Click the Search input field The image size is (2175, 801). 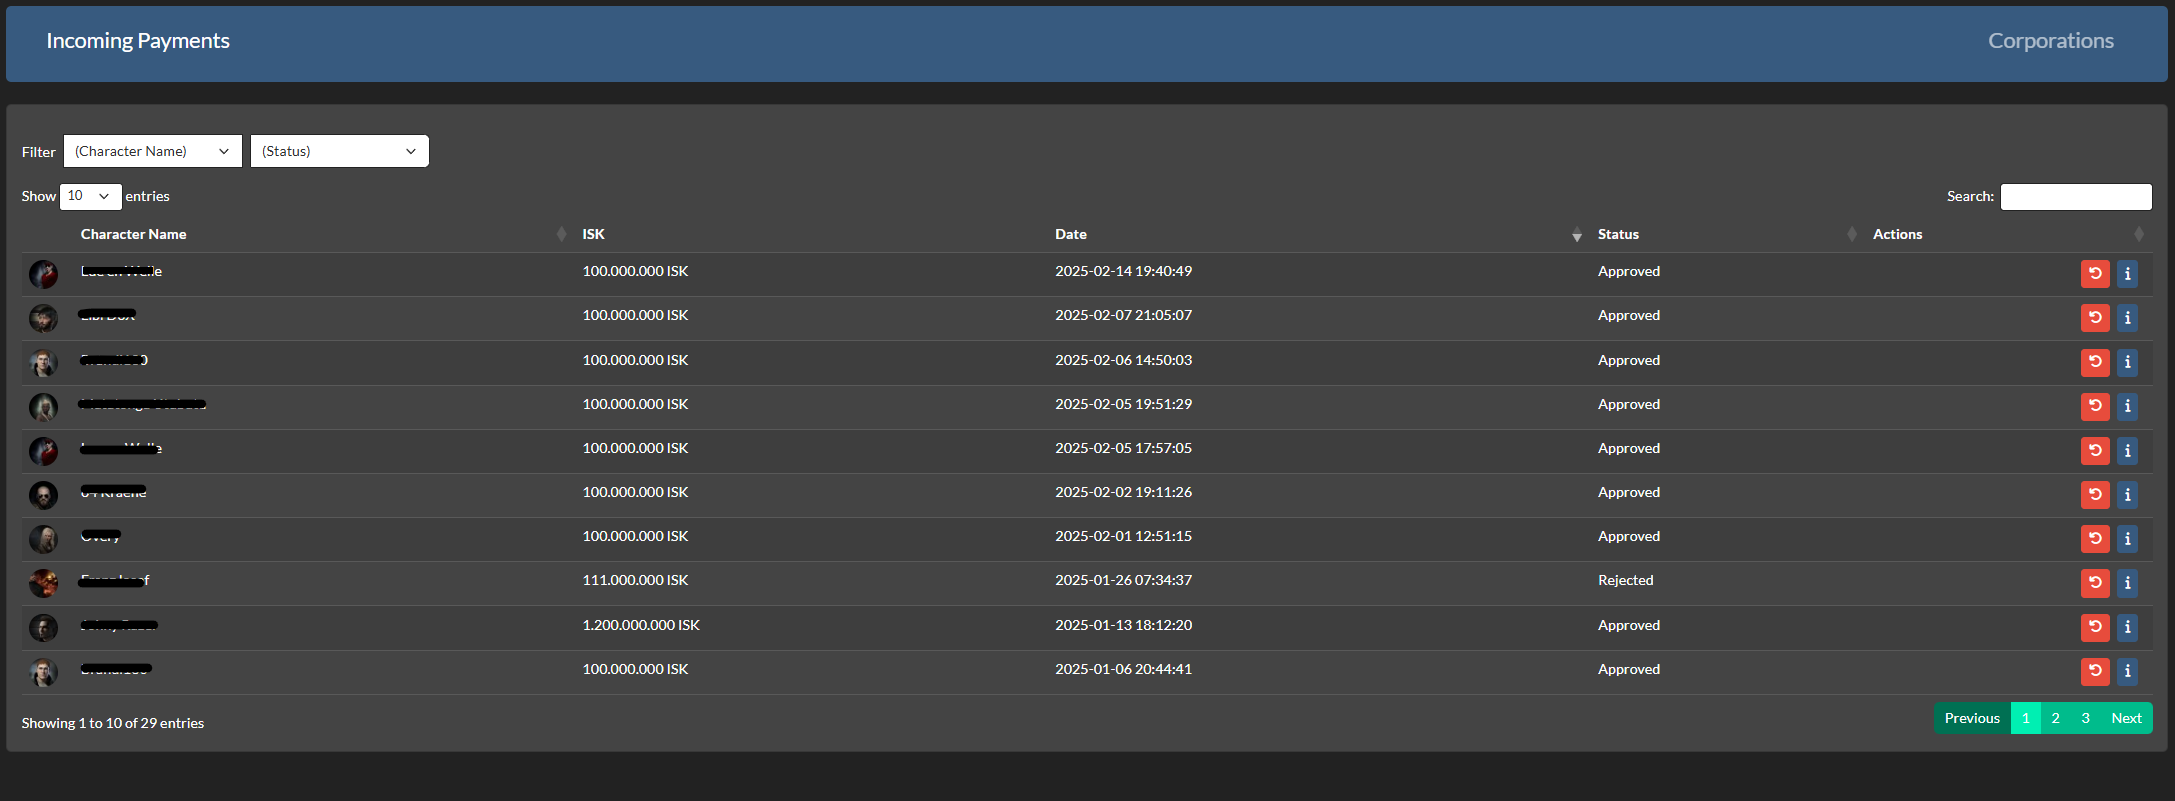[x=2076, y=196]
